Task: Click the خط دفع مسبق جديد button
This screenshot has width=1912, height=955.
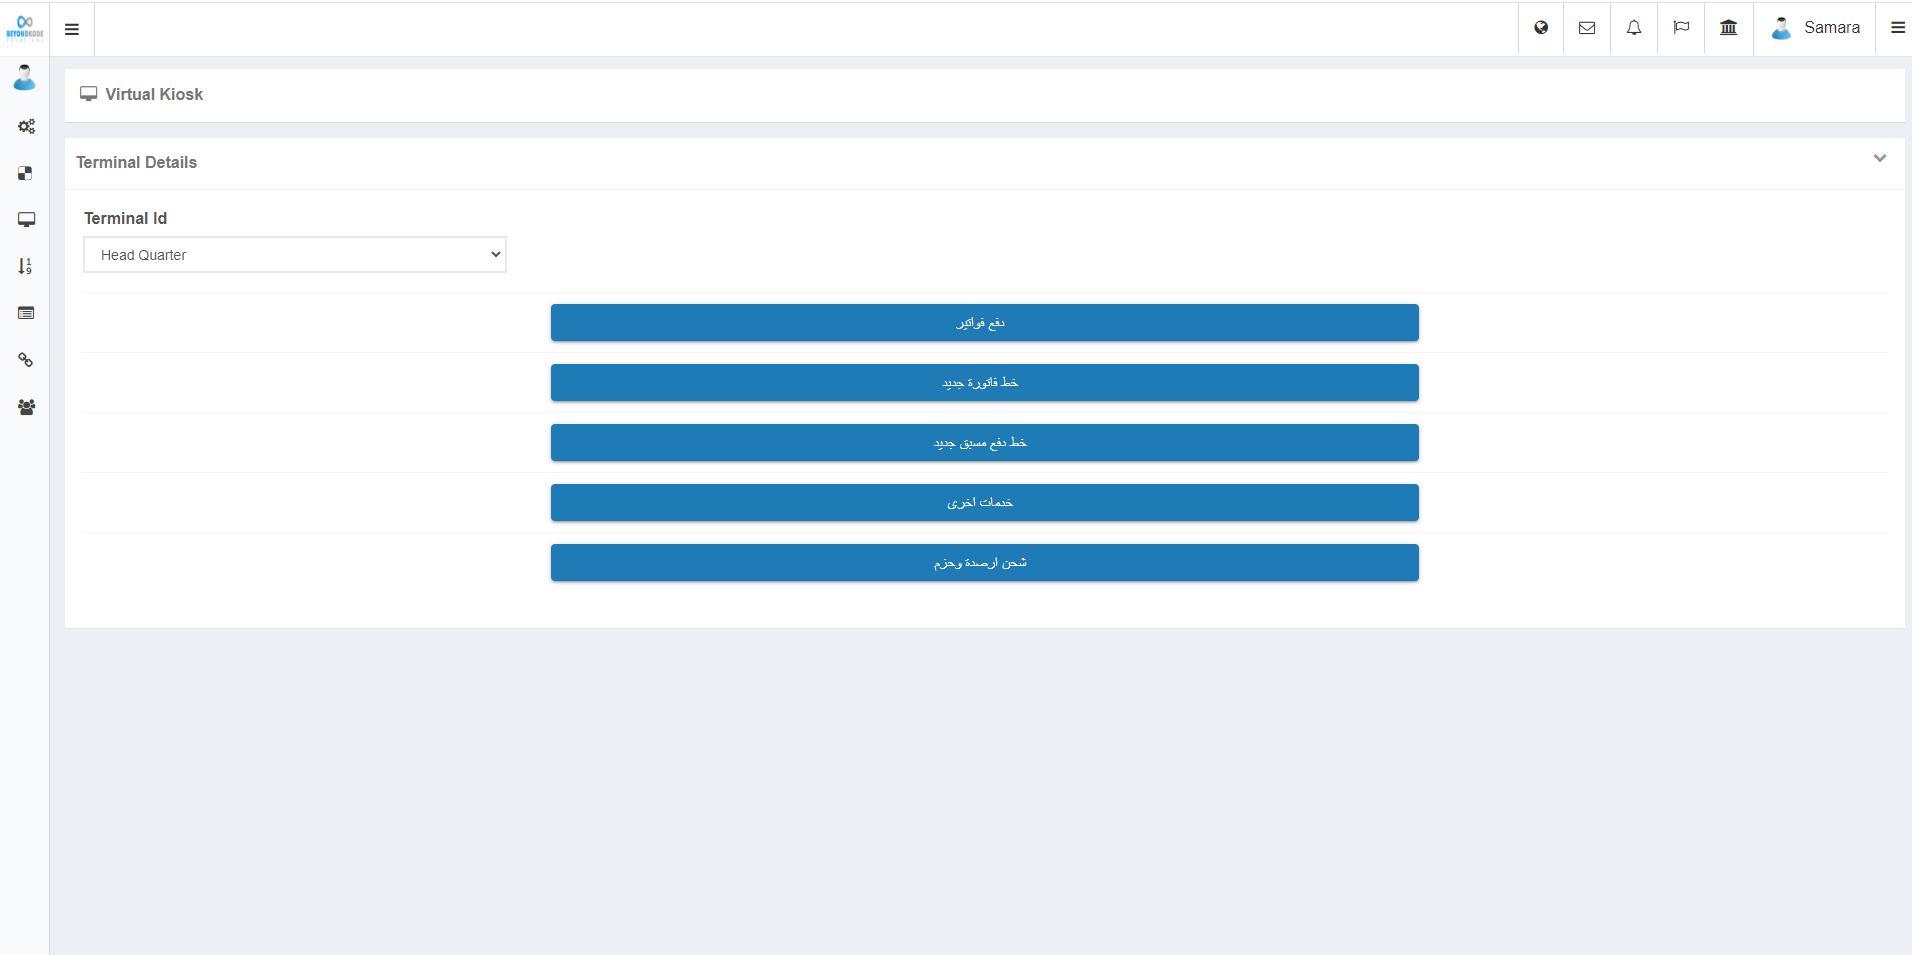Action: [985, 443]
